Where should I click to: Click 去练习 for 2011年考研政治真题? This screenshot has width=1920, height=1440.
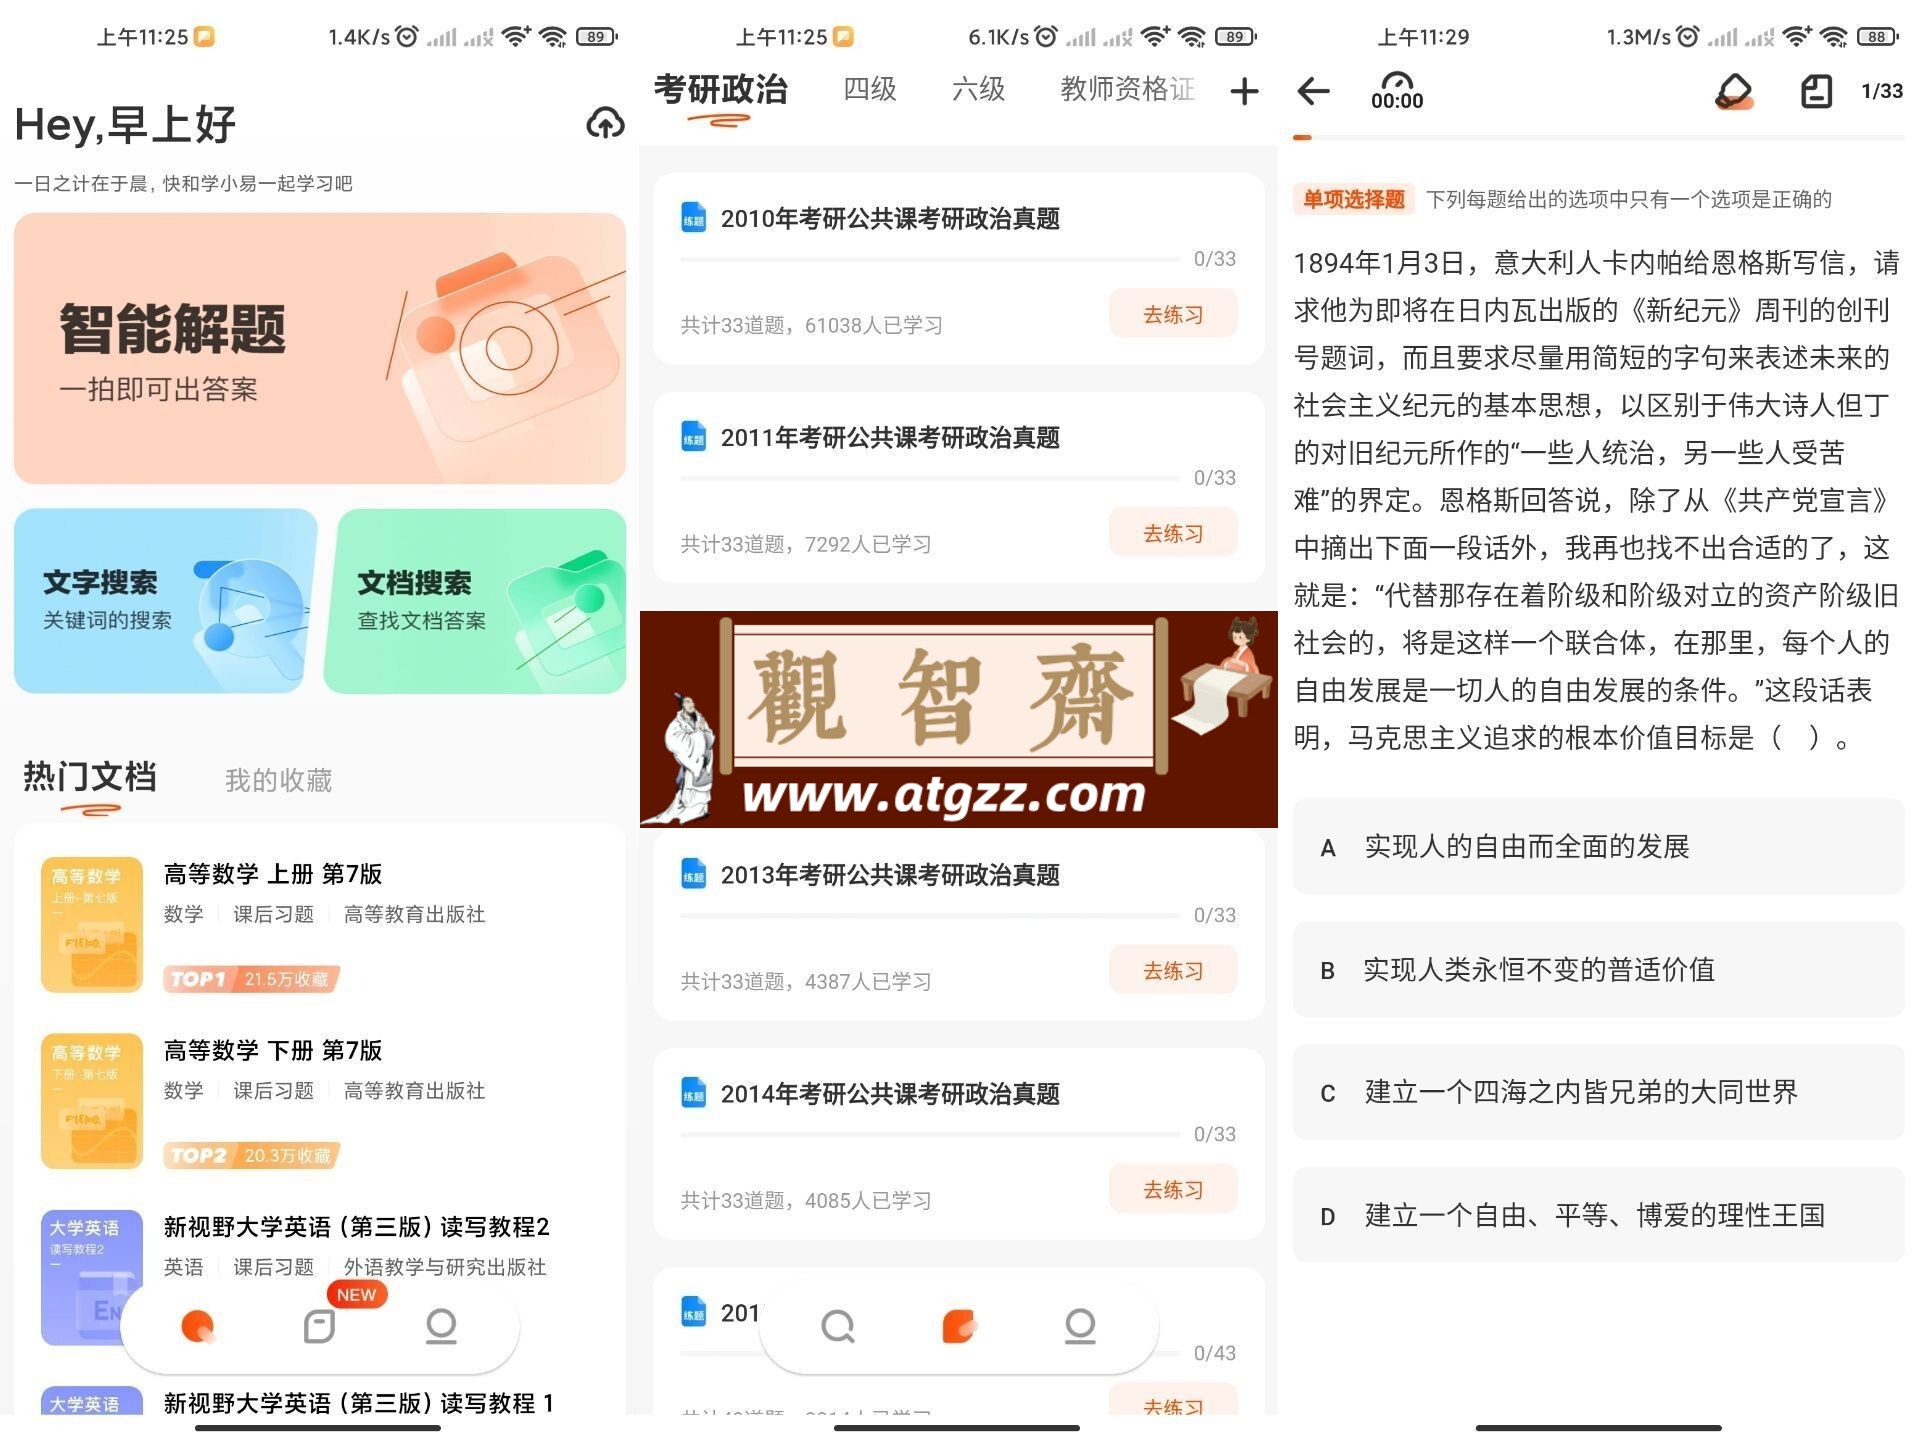[x=1173, y=533]
